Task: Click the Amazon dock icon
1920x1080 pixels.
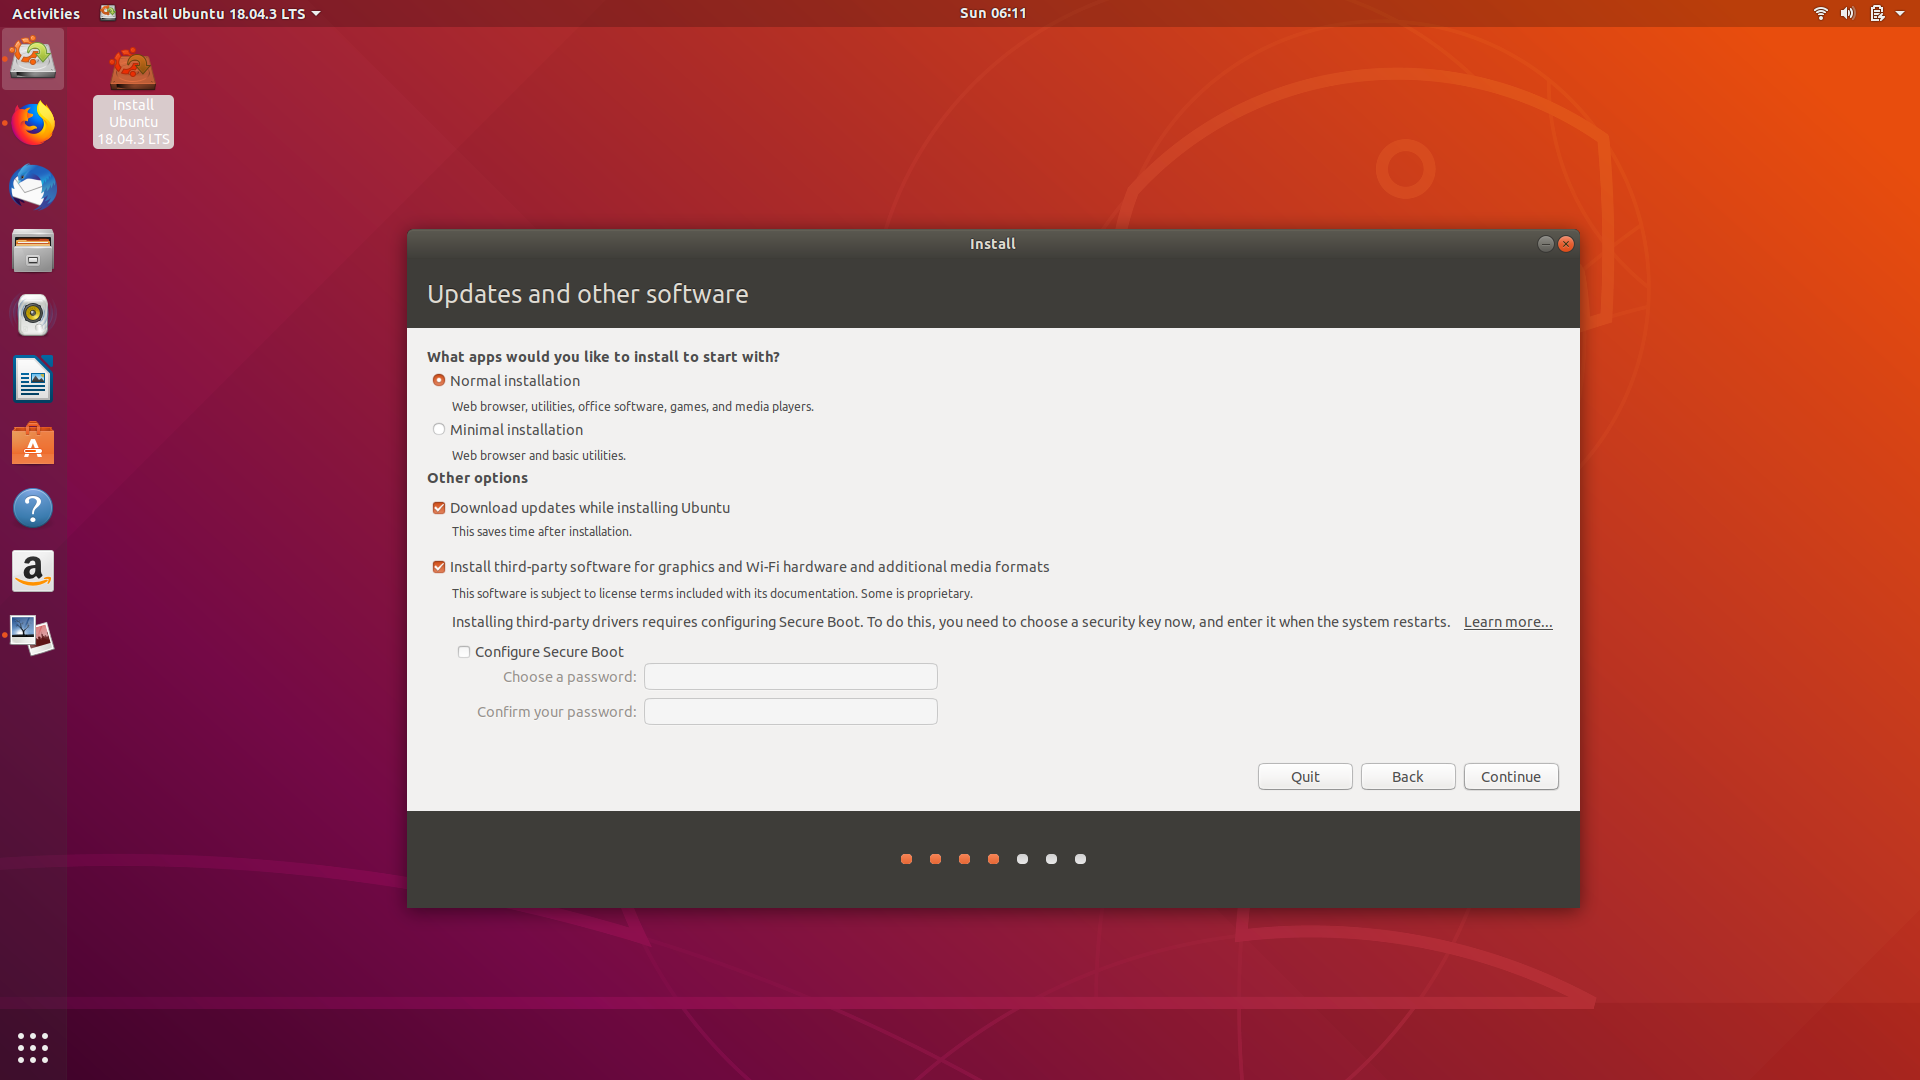Action: pos(33,571)
